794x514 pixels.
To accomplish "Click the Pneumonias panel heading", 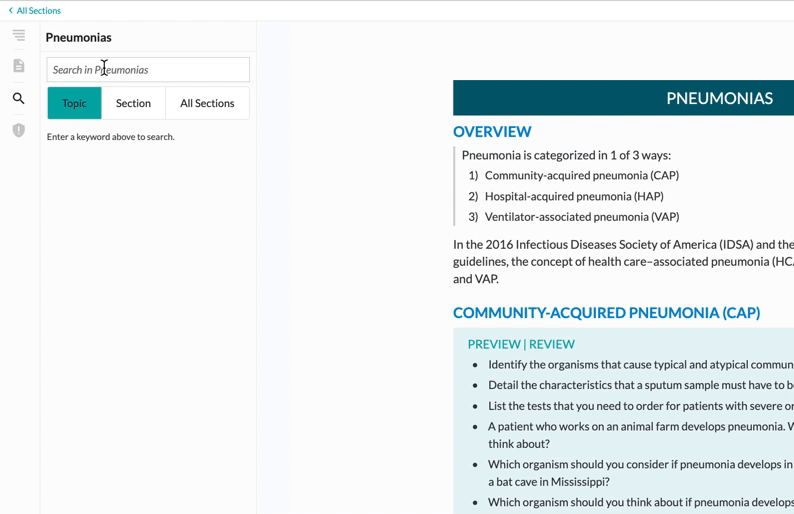I will tap(78, 37).
